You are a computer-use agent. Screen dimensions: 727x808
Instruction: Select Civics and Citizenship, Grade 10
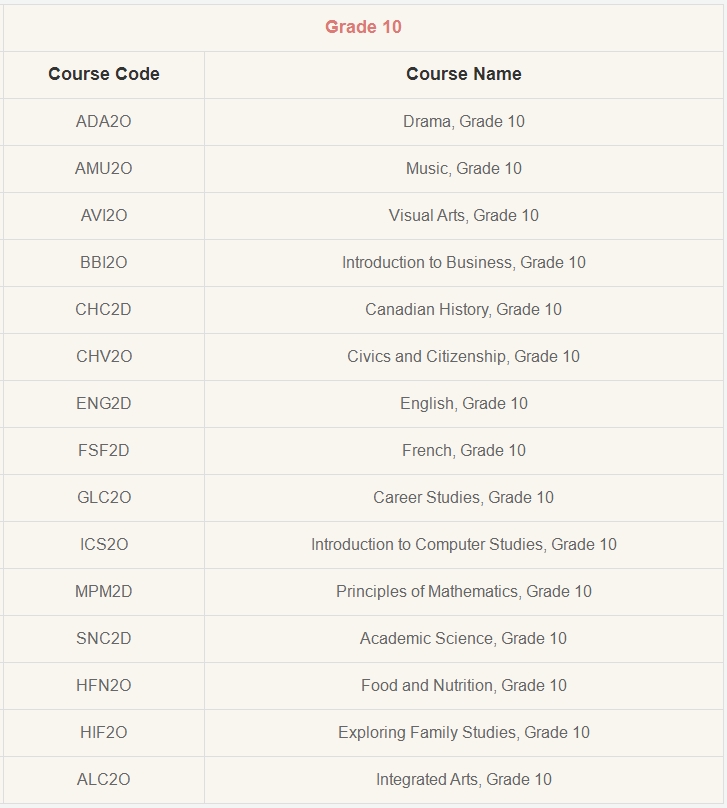pos(464,356)
